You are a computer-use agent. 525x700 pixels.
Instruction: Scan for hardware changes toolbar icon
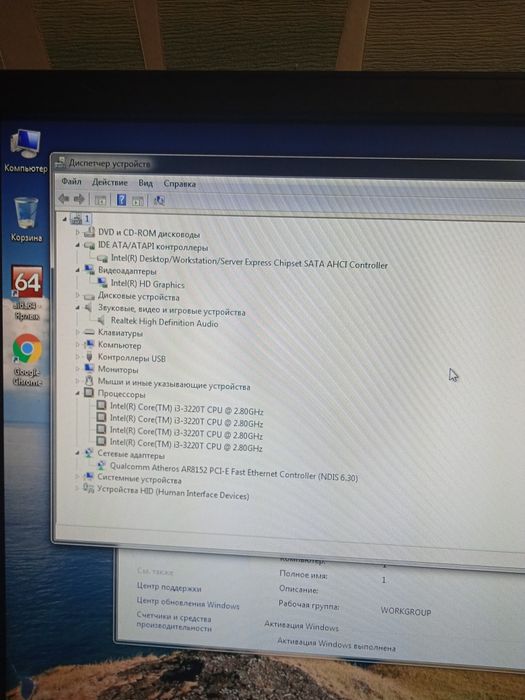pos(159,201)
